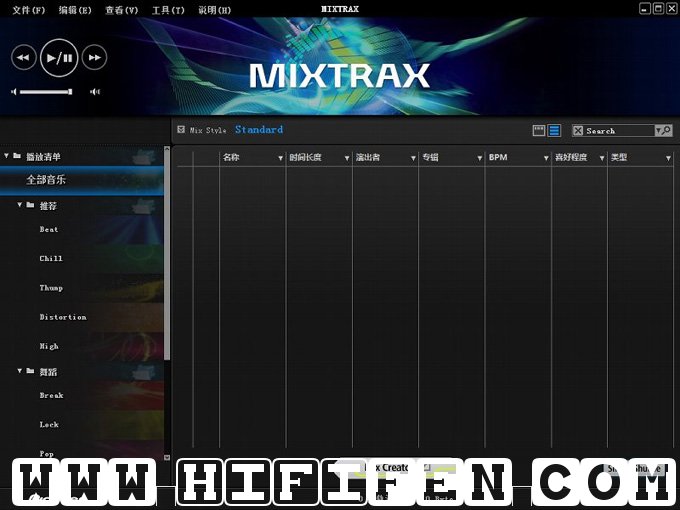Open the 查看(V) menu
680x510 pixels.
121,10
